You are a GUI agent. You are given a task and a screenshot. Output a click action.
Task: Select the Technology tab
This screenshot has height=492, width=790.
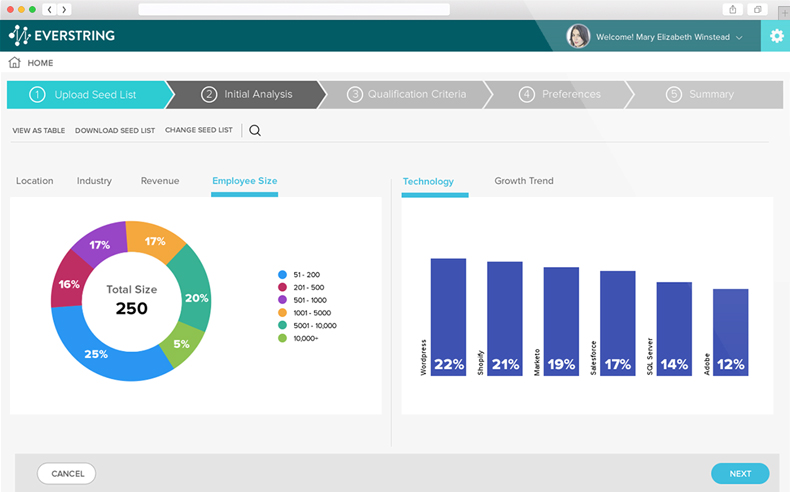(x=428, y=181)
